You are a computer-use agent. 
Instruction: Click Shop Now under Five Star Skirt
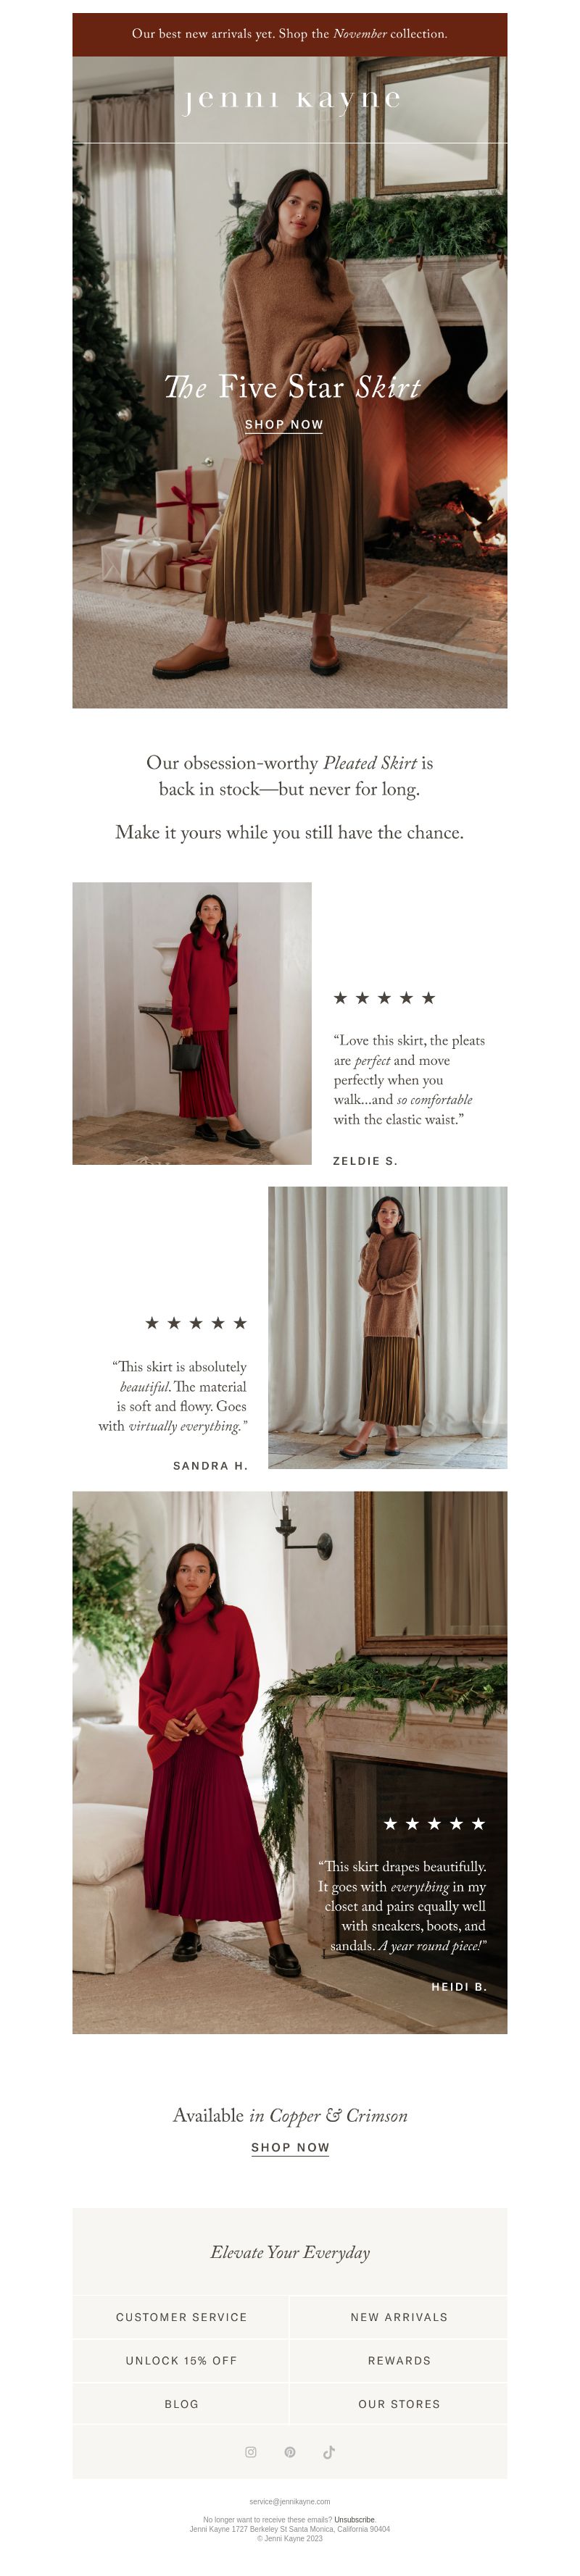(284, 425)
